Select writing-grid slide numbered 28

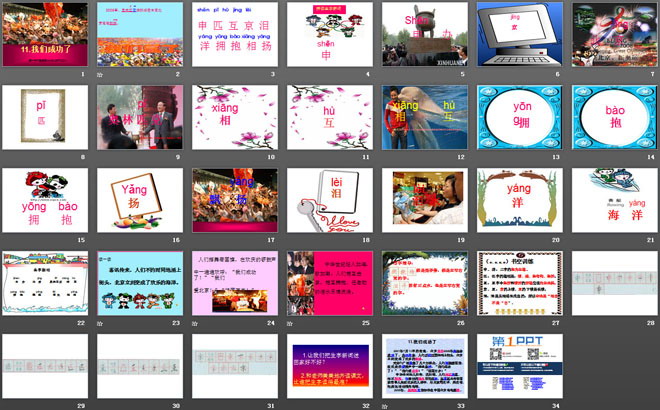pyautogui.click(x=615, y=283)
